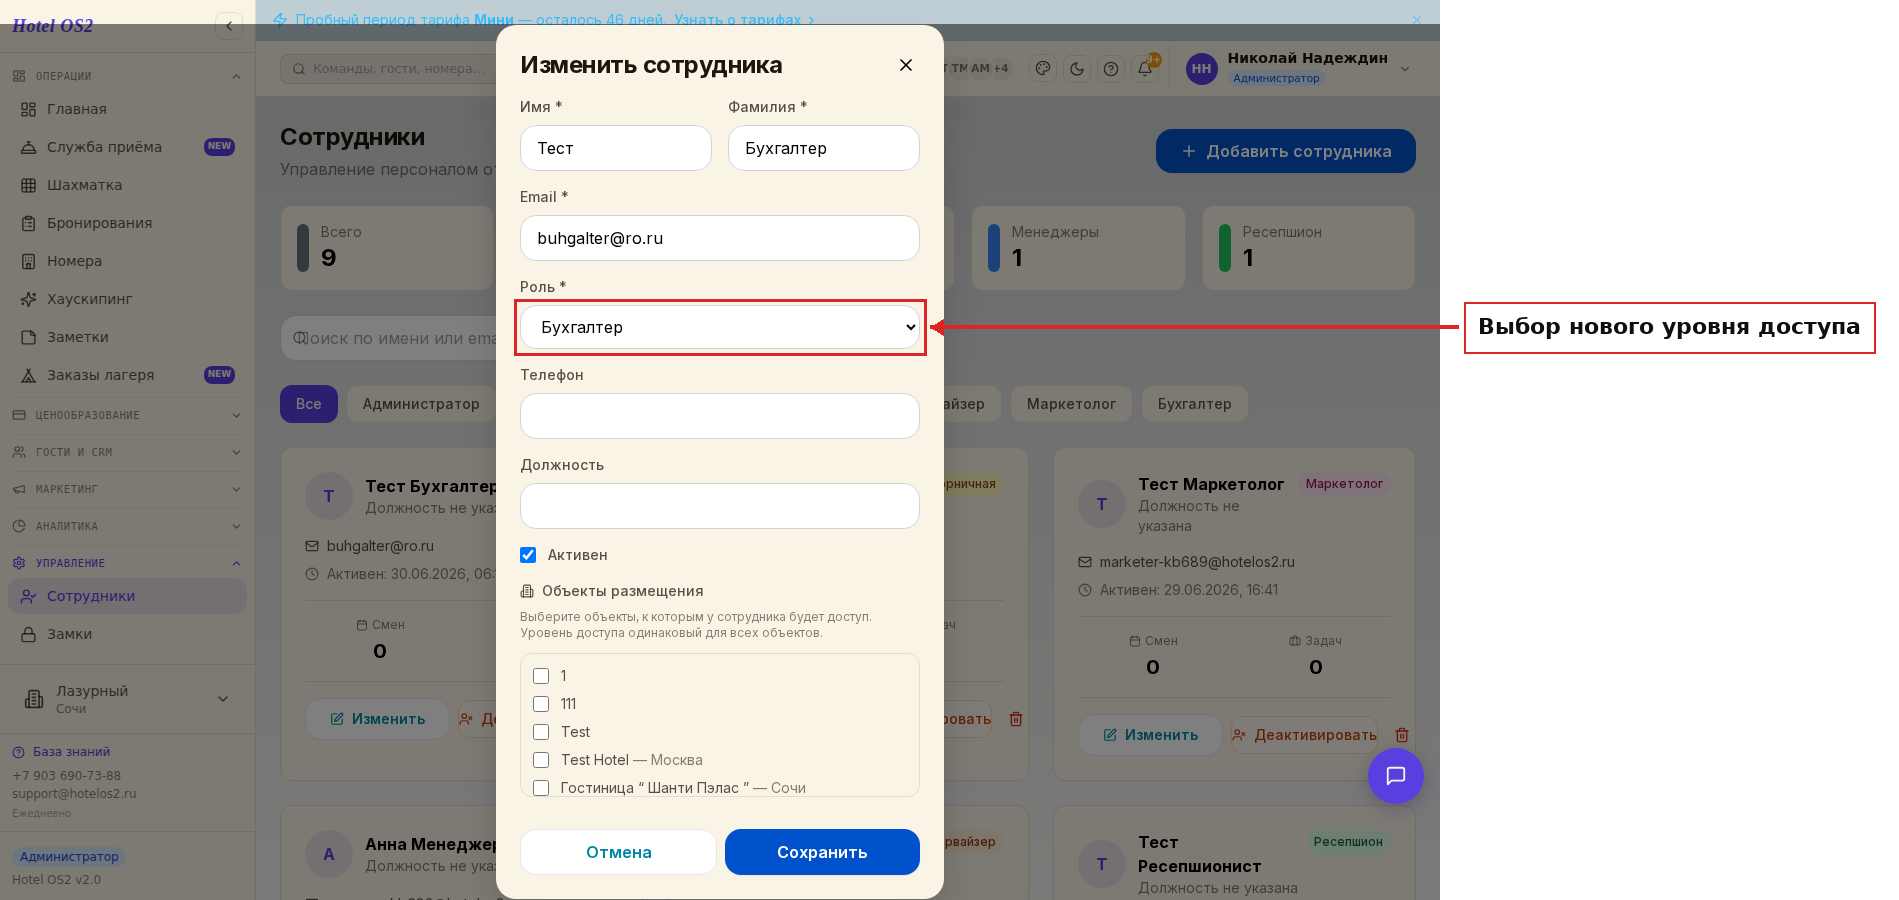Expand the ЦЕНООБРАЗОВАНИЕ section
This screenshot has width=1899, height=900.
[x=127, y=415]
